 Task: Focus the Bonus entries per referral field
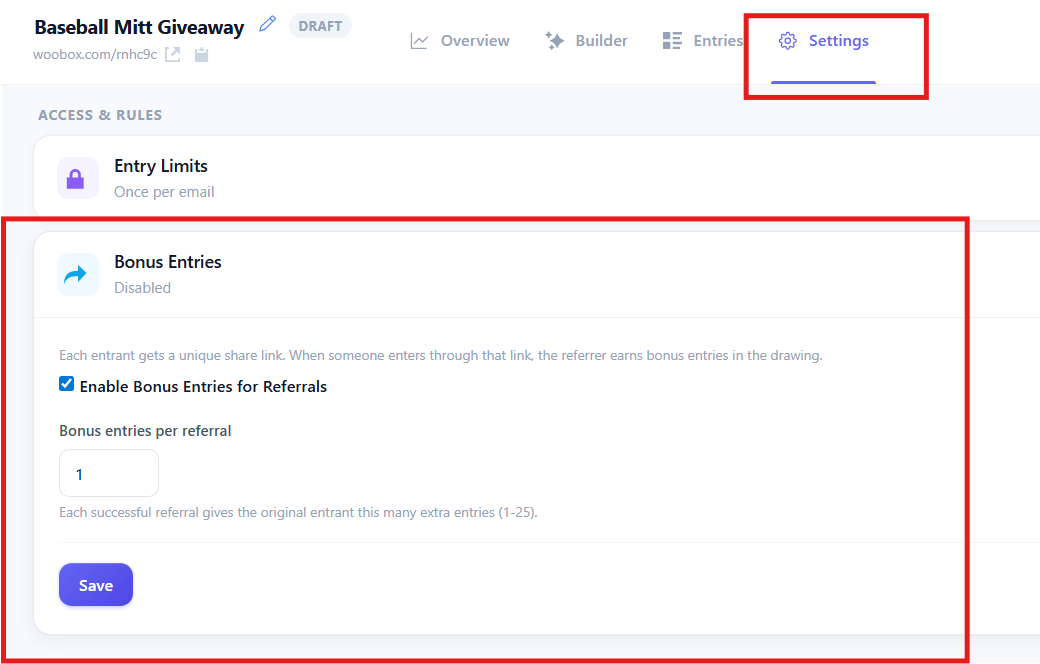(109, 473)
